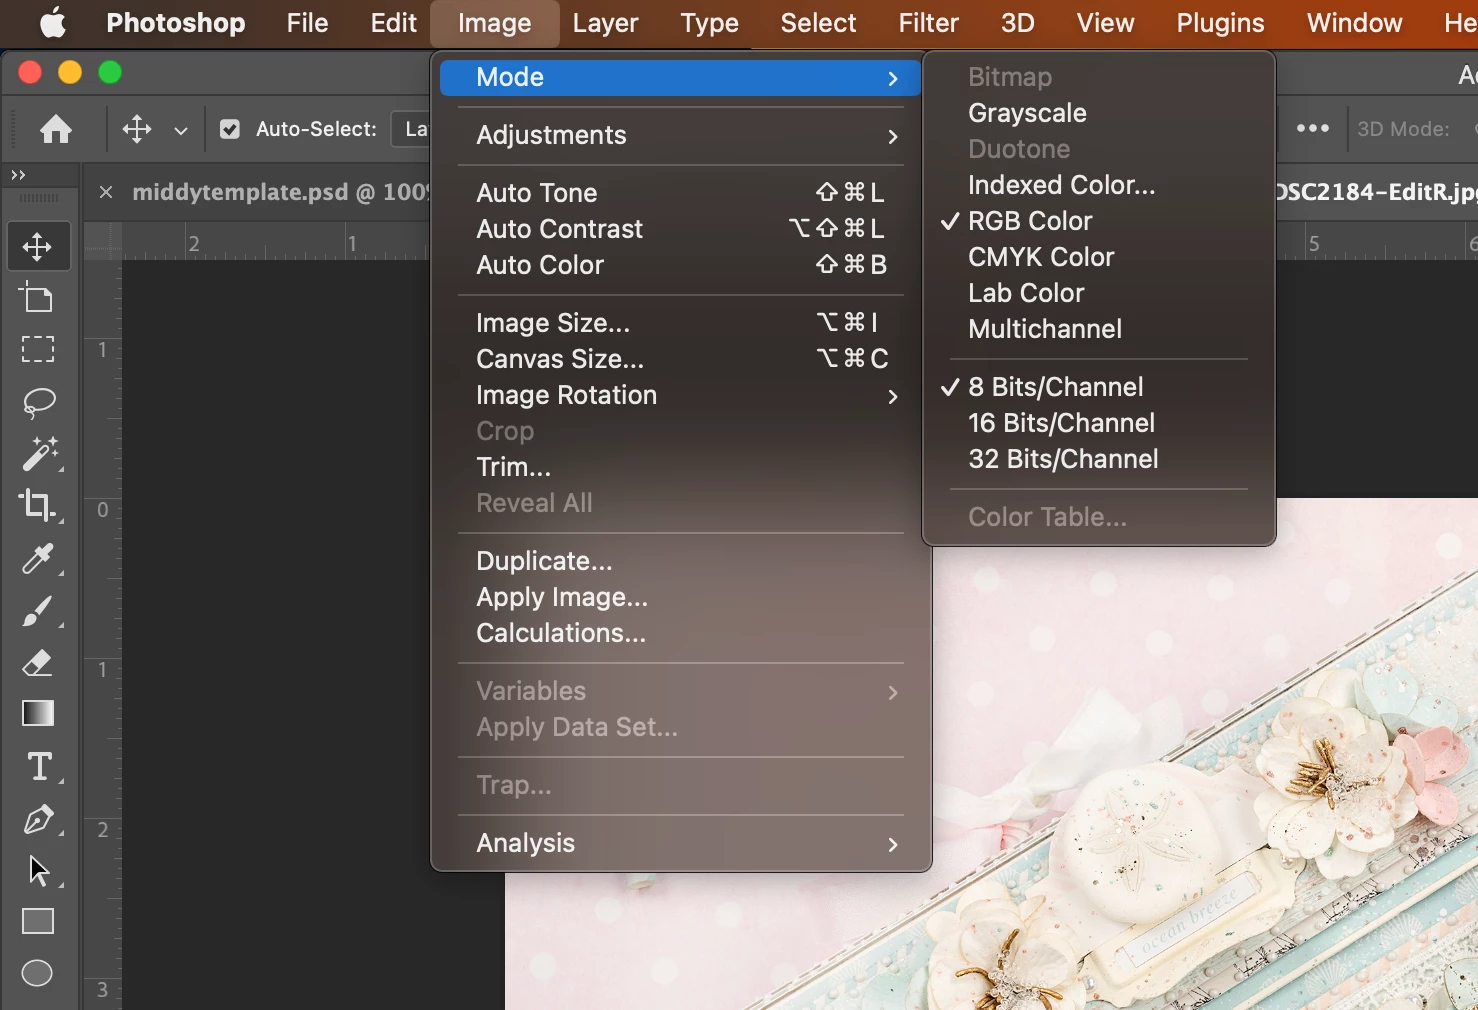This screenshot has width=1478, height=1010.
Task: Open the Layer menu
Action: tap(605, 23)
